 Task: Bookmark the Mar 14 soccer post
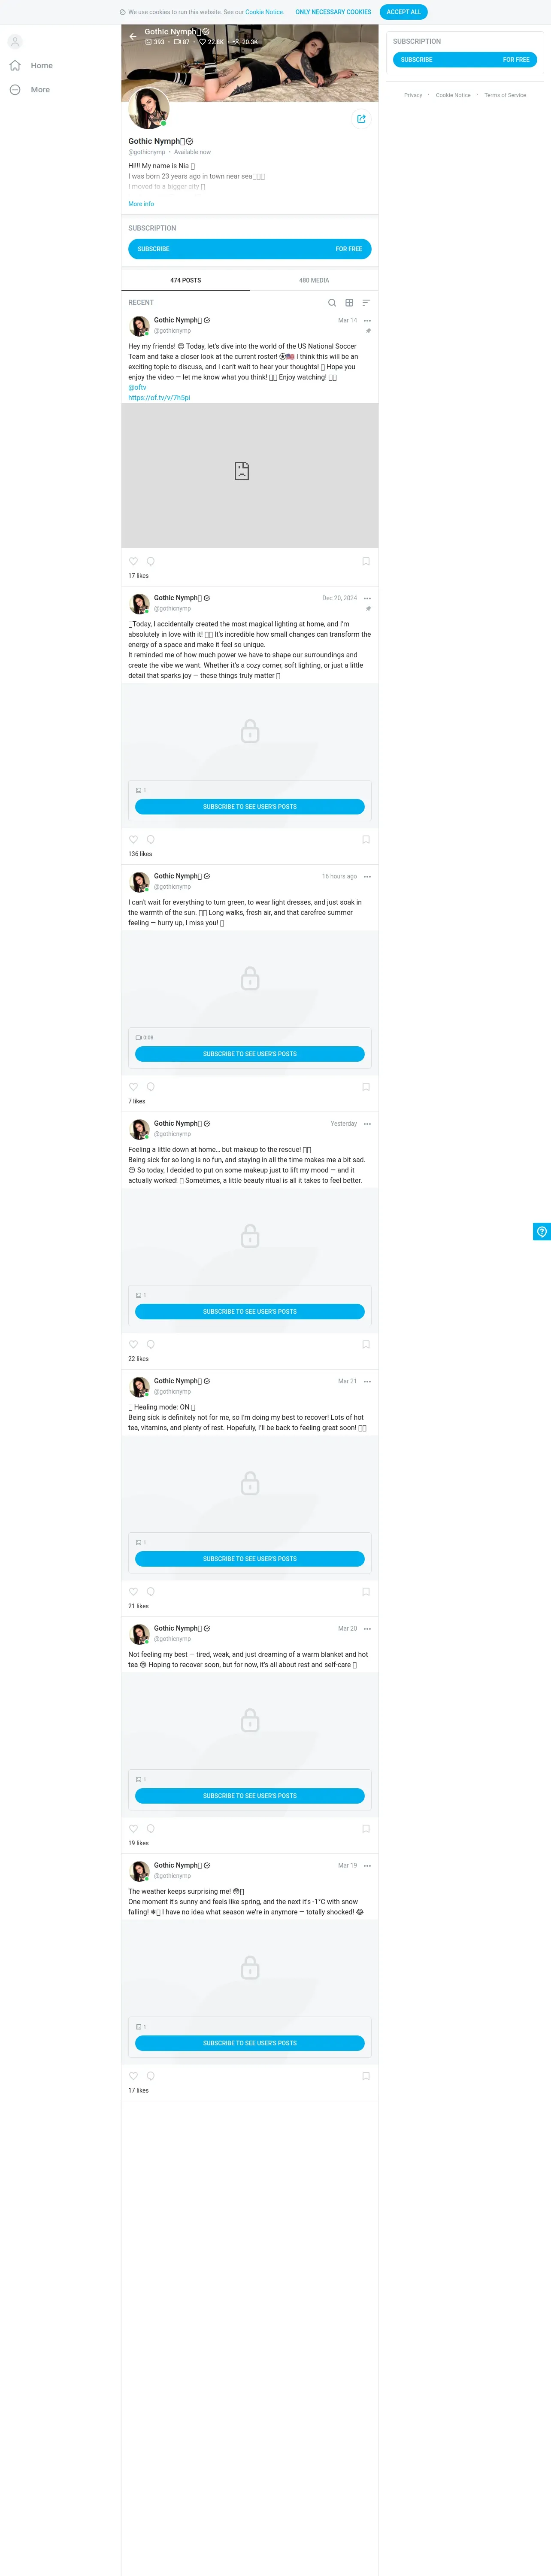366,561
